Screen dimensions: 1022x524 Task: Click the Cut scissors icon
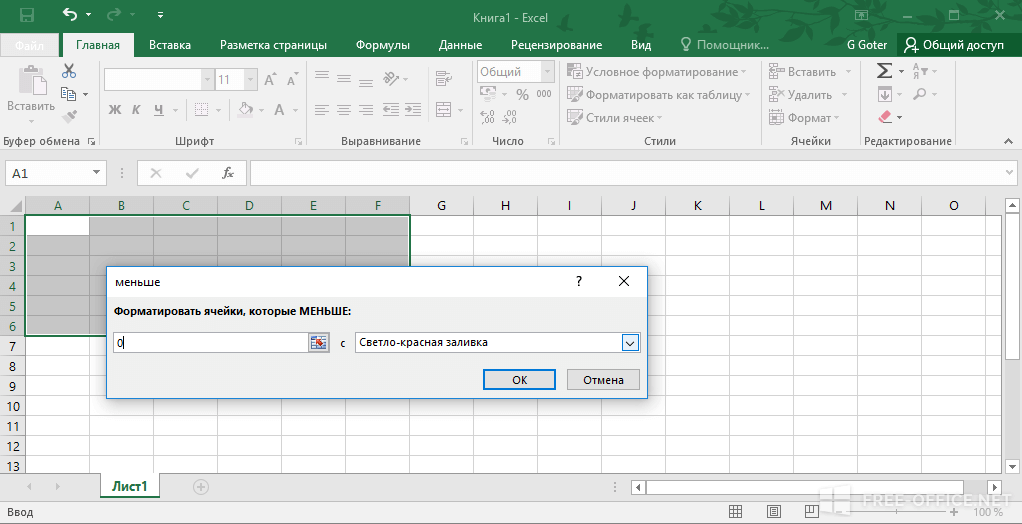[69, 71]
